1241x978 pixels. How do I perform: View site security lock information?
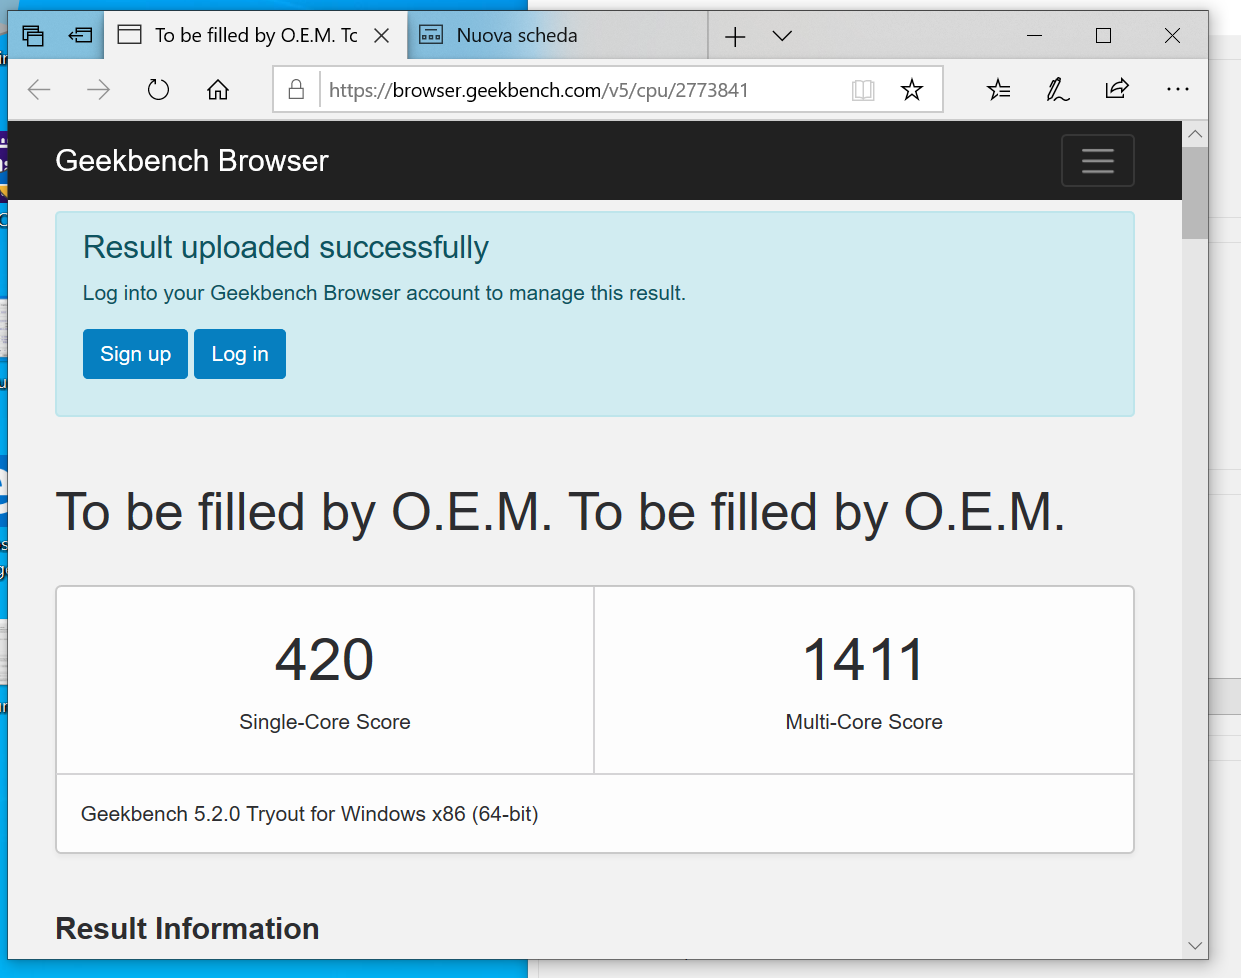pos(296,90)
